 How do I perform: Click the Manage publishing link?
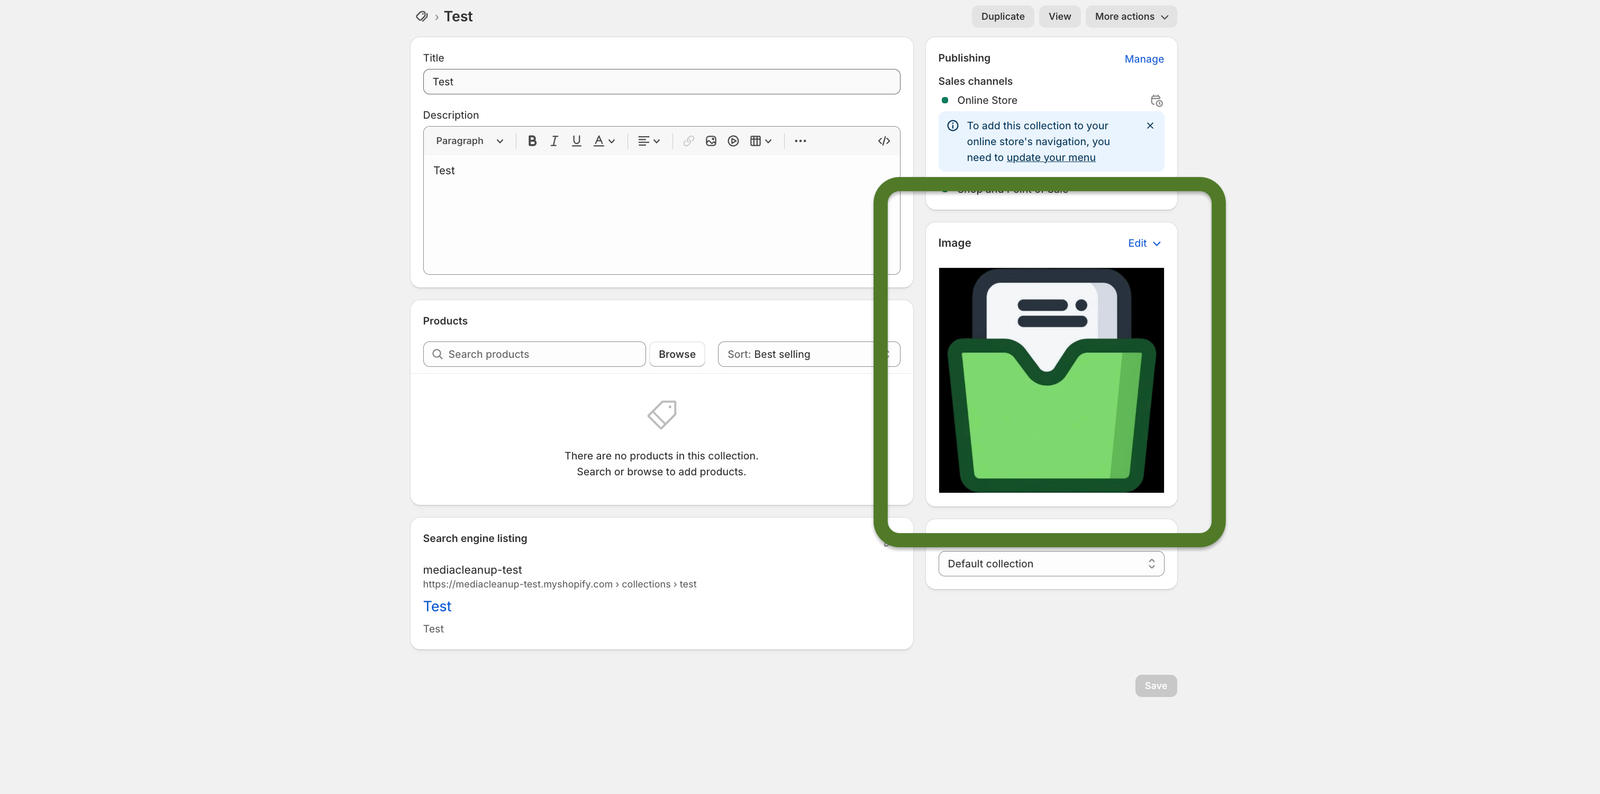pos(1144,59)
